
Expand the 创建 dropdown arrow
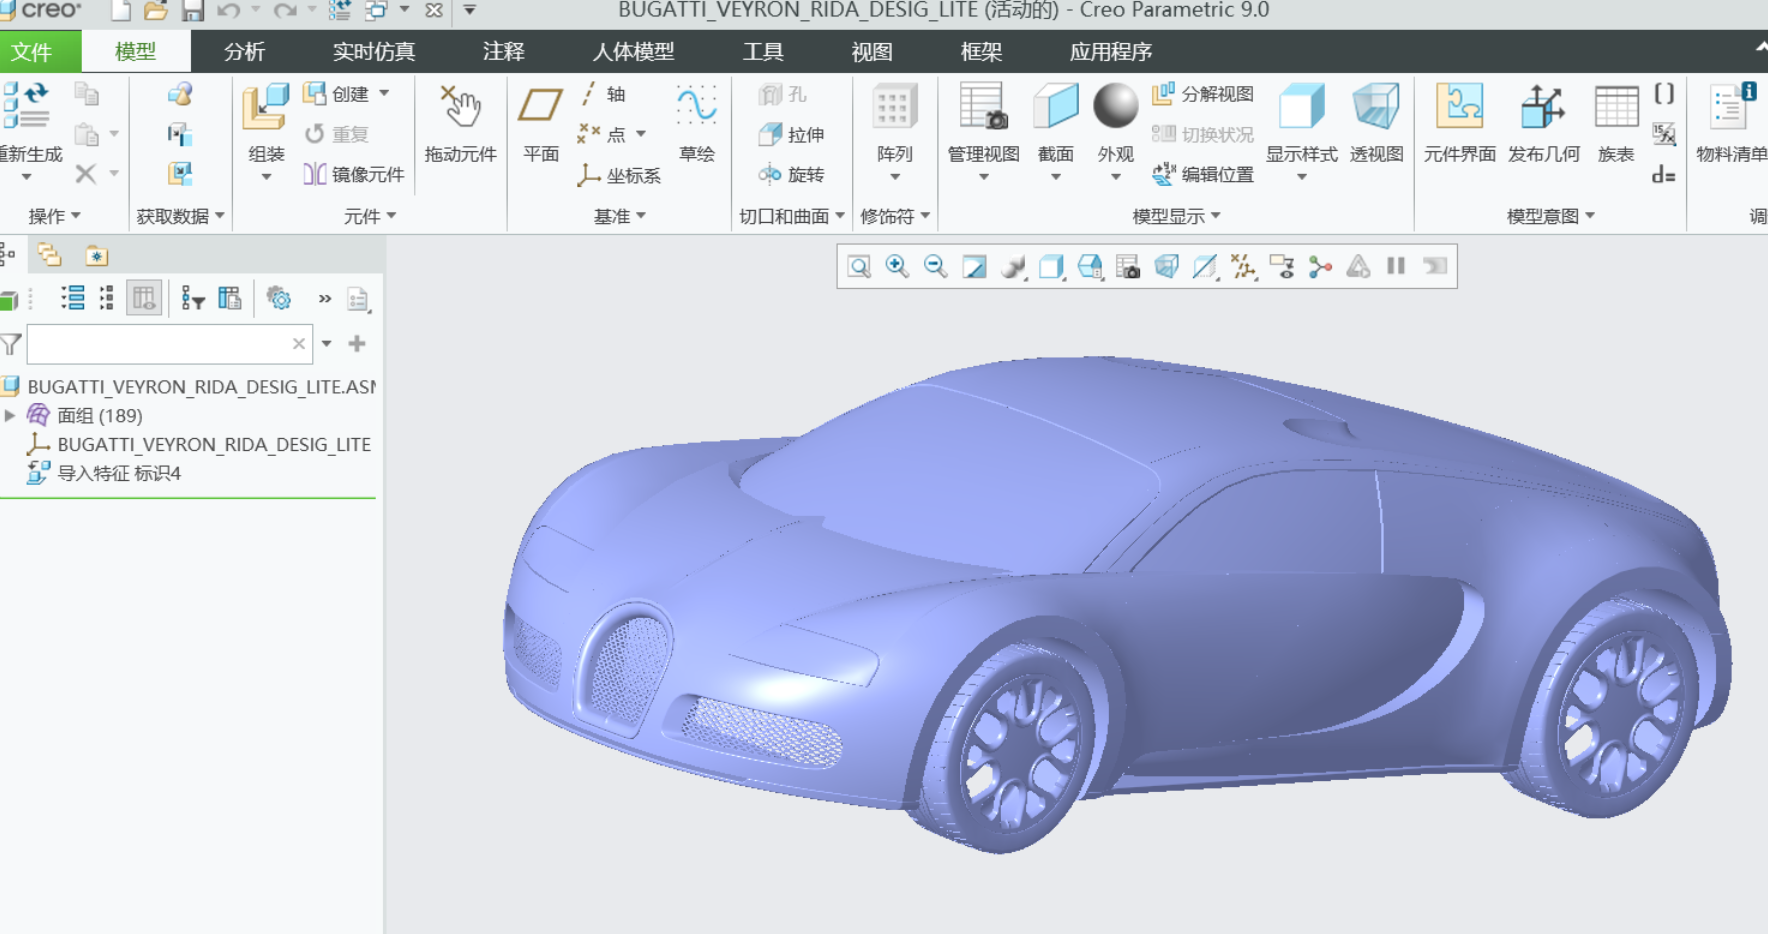point(384,93)
